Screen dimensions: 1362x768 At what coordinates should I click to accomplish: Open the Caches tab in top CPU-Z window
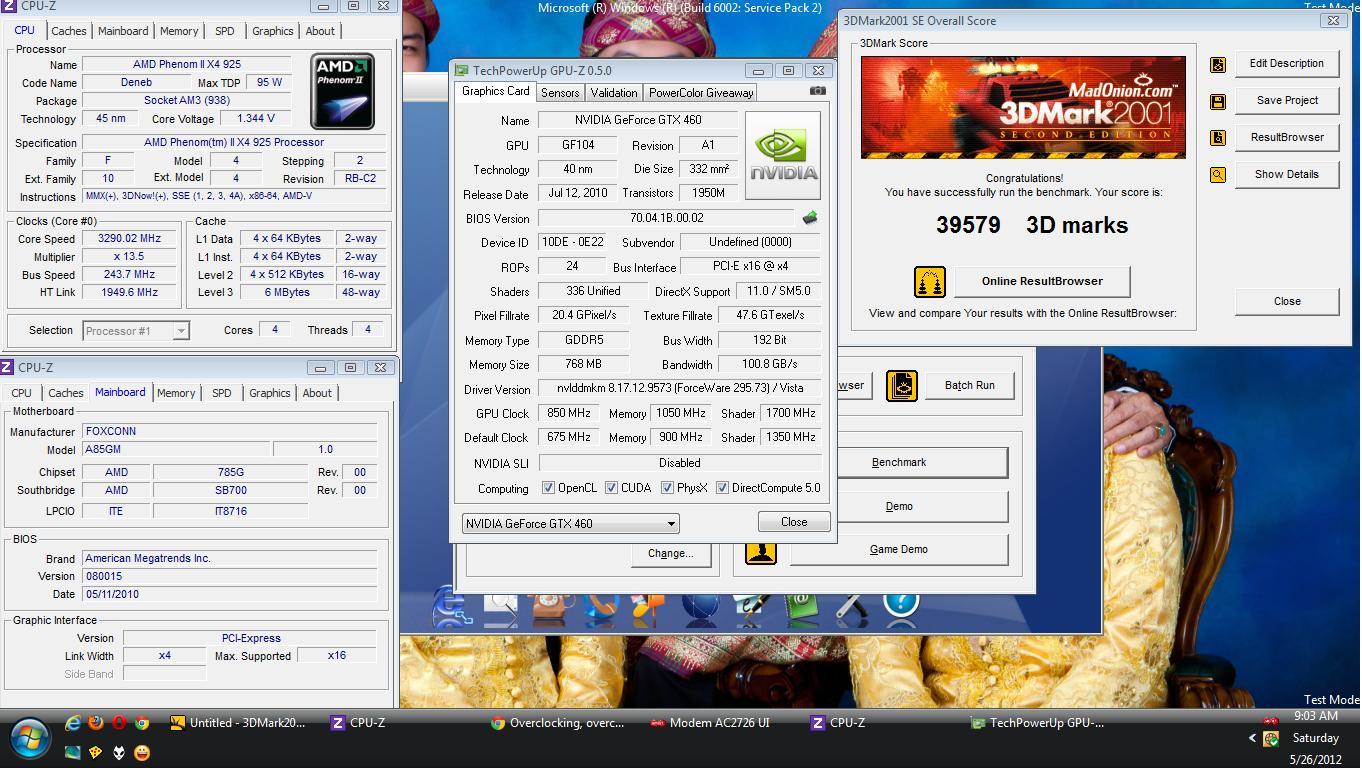click(x=69, y=31)
